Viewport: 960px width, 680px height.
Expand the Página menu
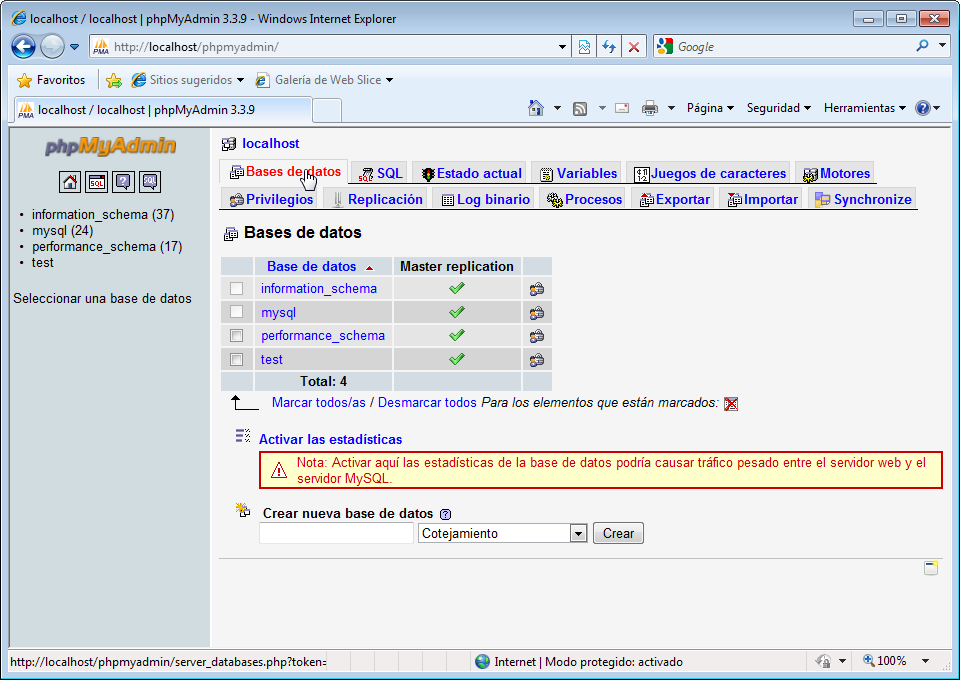[710, 108]
